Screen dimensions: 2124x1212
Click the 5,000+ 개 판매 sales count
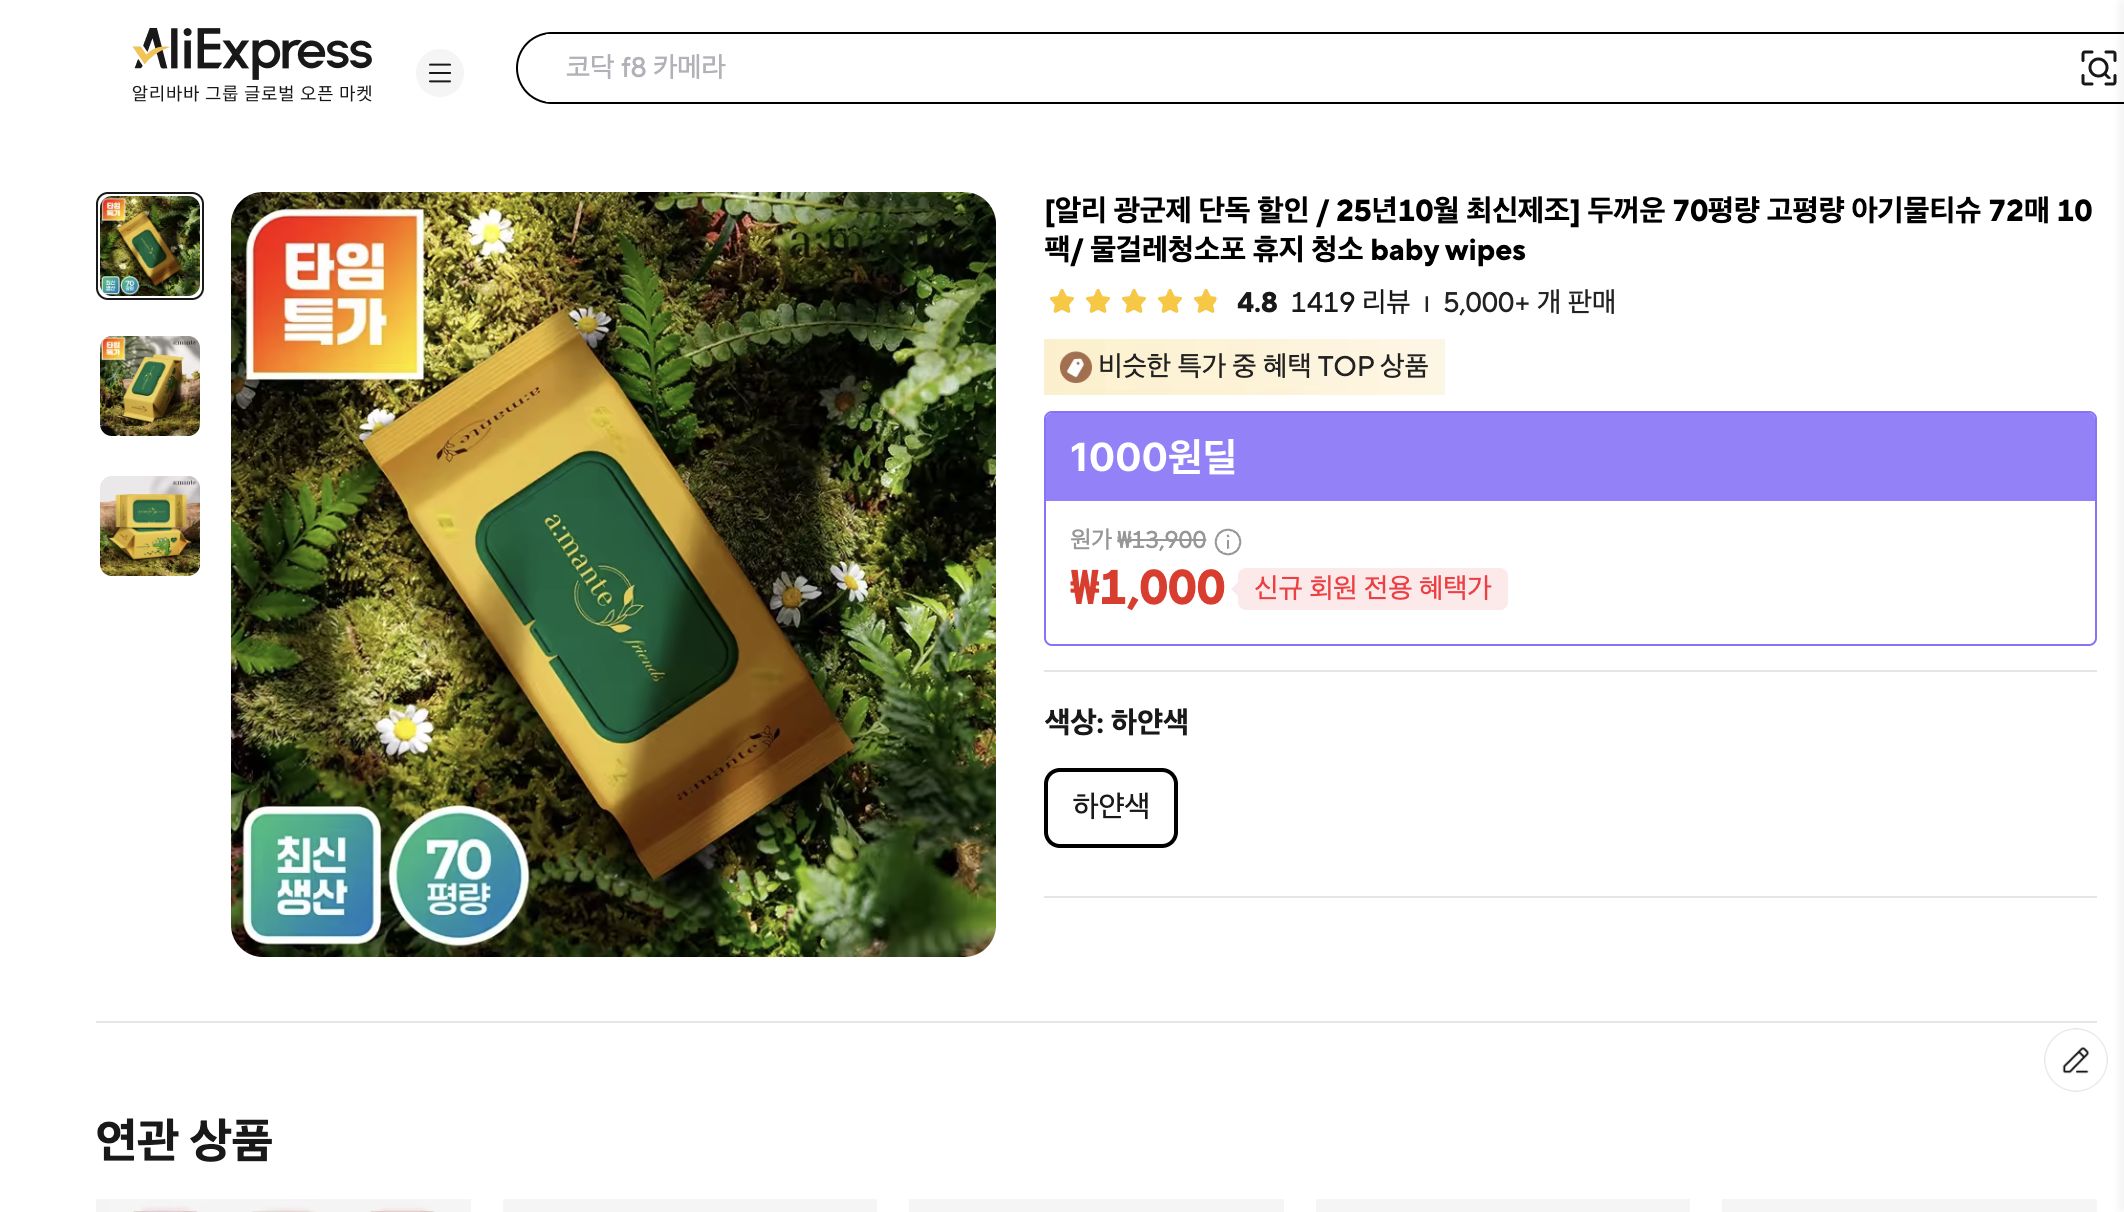tap(1529, 302)
